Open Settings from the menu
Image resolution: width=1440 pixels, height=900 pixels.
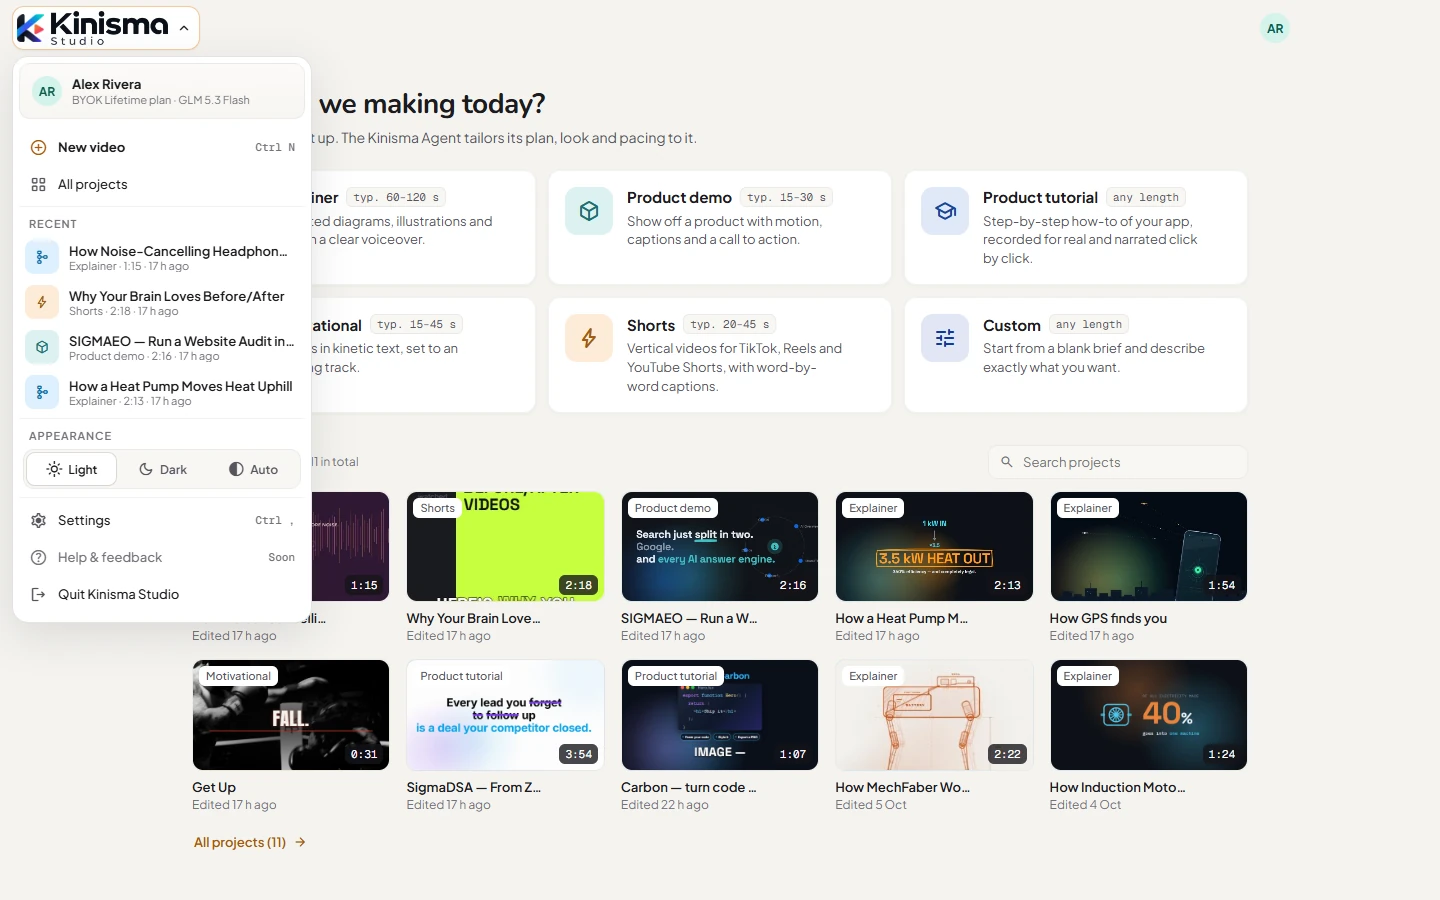click(x=162, y=520)
